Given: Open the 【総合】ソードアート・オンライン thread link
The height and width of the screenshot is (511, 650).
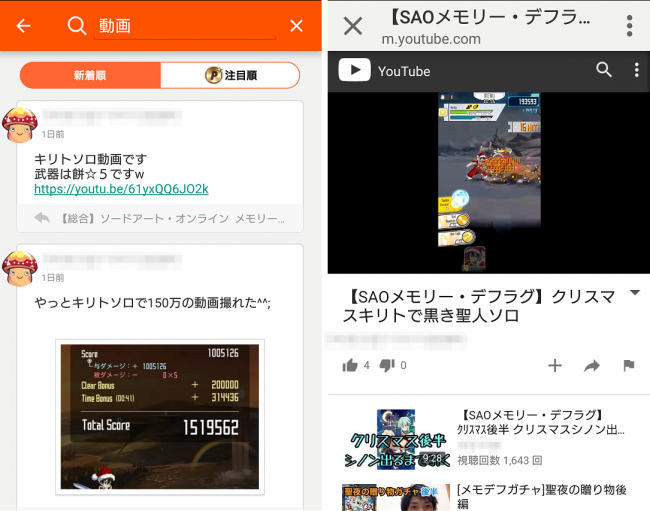Looking at the screenshot, I should (x=173, y=218).
